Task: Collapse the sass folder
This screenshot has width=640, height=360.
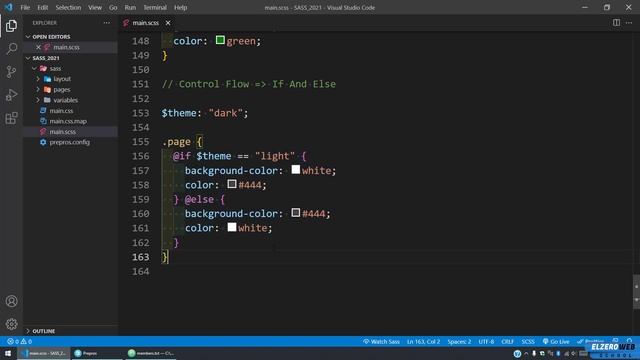Action: [x=70, y=69]
